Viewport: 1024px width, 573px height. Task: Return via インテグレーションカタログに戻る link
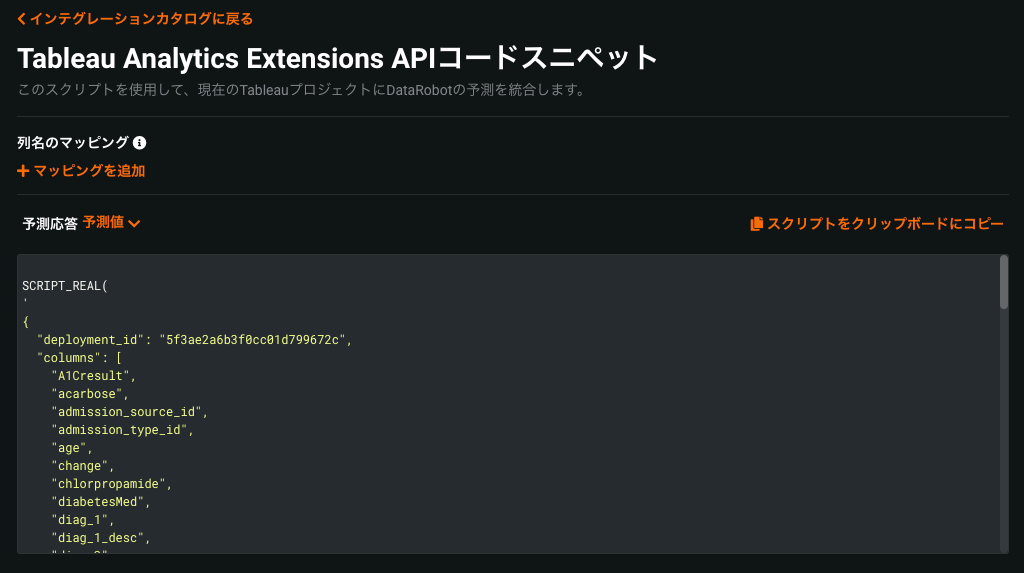pyautogui.click(x=140, y=19)
